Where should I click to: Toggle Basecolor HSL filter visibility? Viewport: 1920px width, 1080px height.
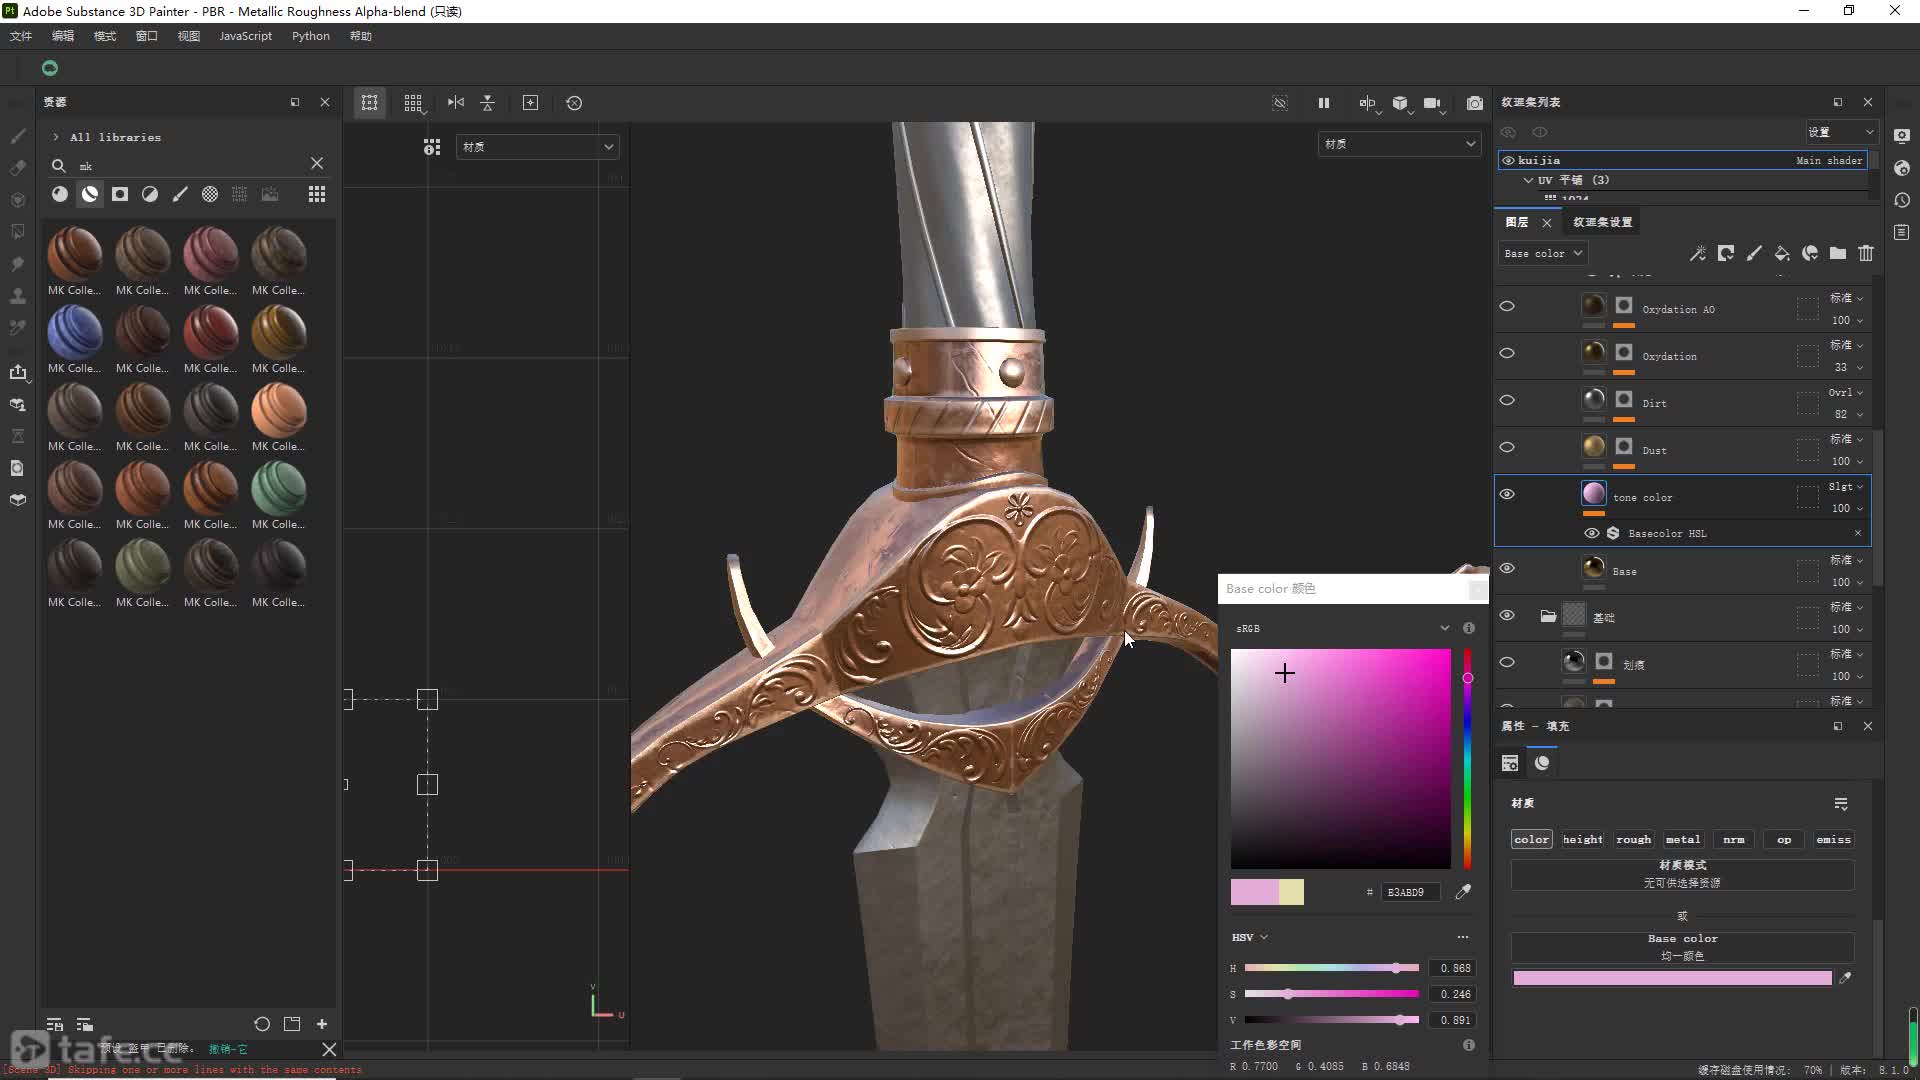click(1591, 533)
